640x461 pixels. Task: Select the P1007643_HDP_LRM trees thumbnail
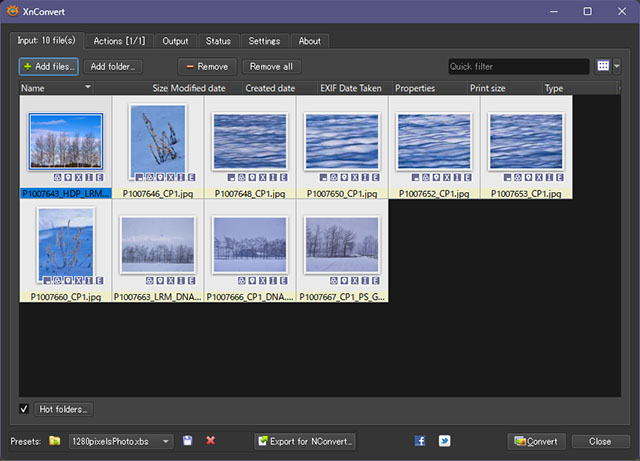[x=66, y=142]
